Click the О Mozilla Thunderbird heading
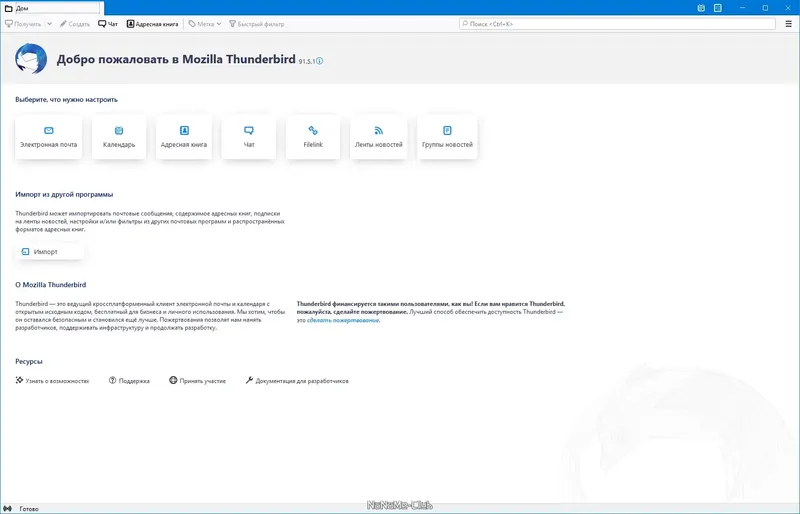800x514 pixels. coord(51,285)
